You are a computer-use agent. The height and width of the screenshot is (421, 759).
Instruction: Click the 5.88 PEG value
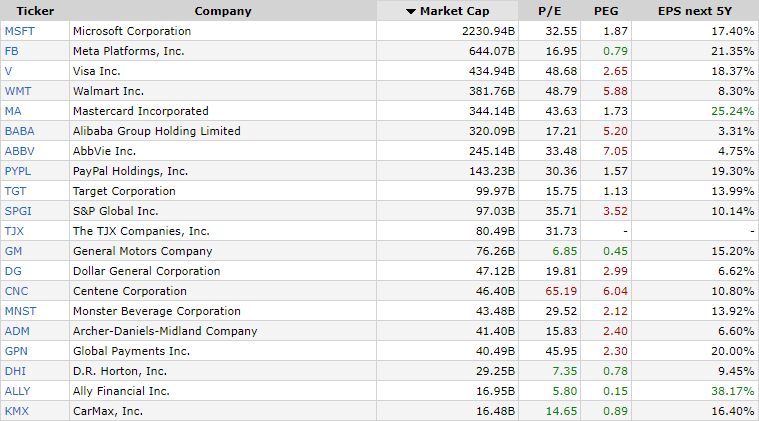(615, 91)
